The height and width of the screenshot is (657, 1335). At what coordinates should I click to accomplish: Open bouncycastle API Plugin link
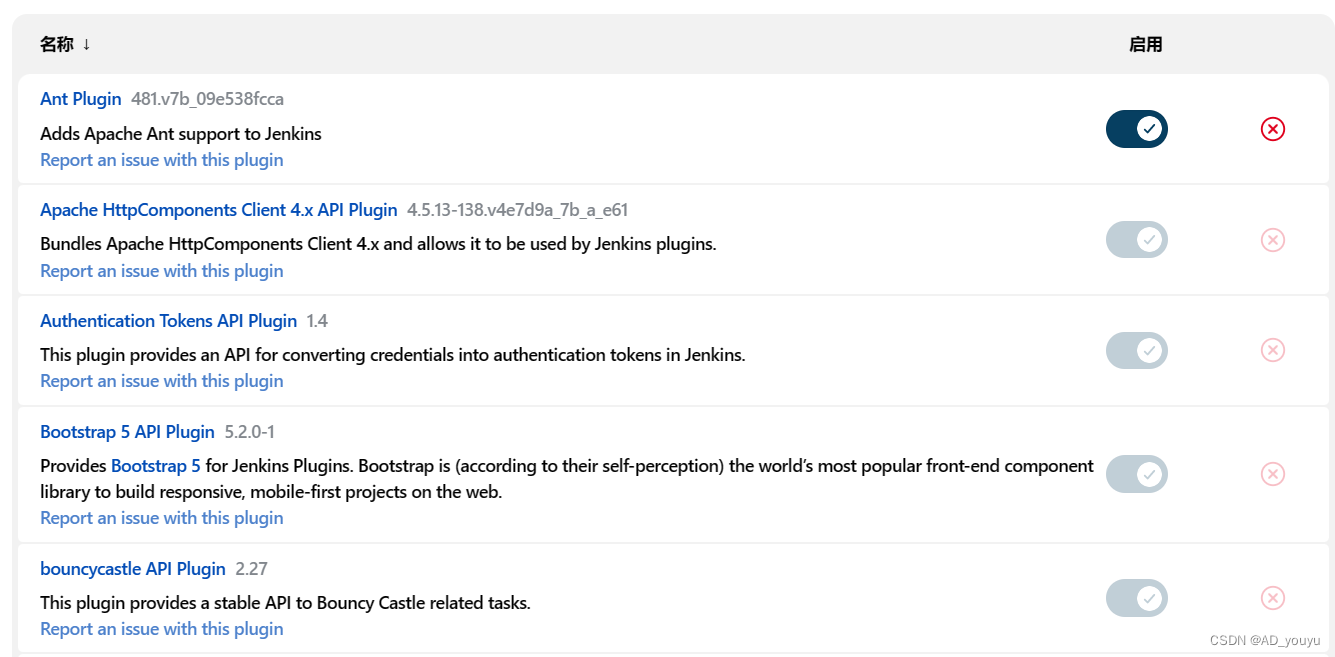coord(133,569)
